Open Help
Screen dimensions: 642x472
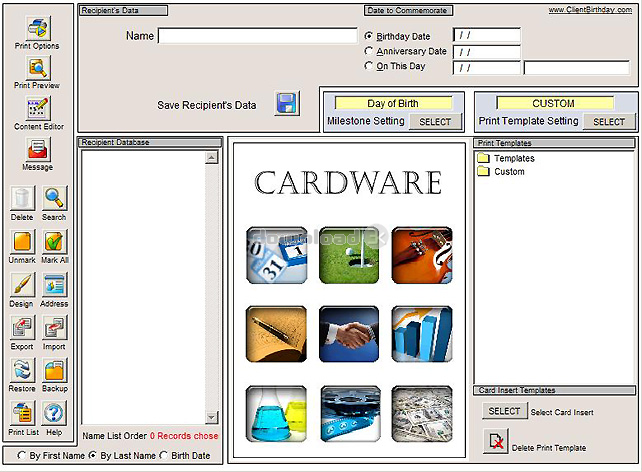click(54, 413)
